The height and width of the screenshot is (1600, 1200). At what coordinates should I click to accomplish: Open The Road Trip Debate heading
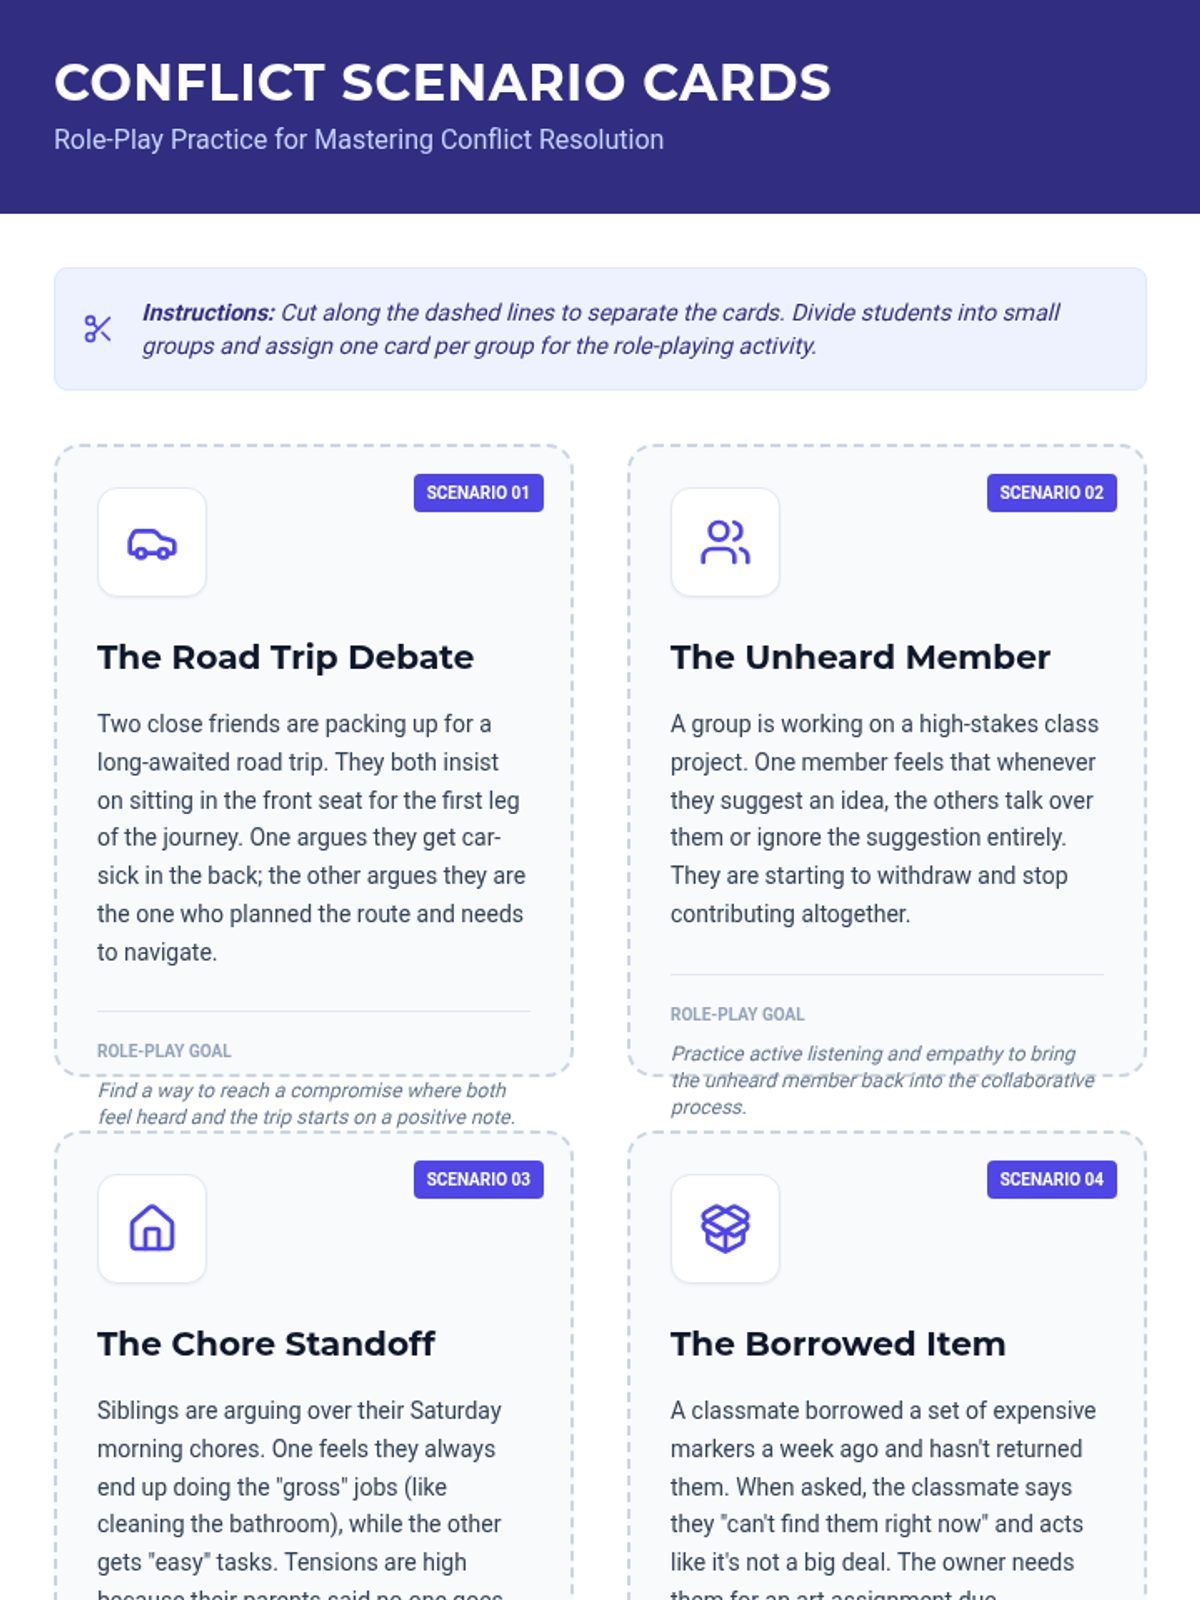[x=285, y=657]
